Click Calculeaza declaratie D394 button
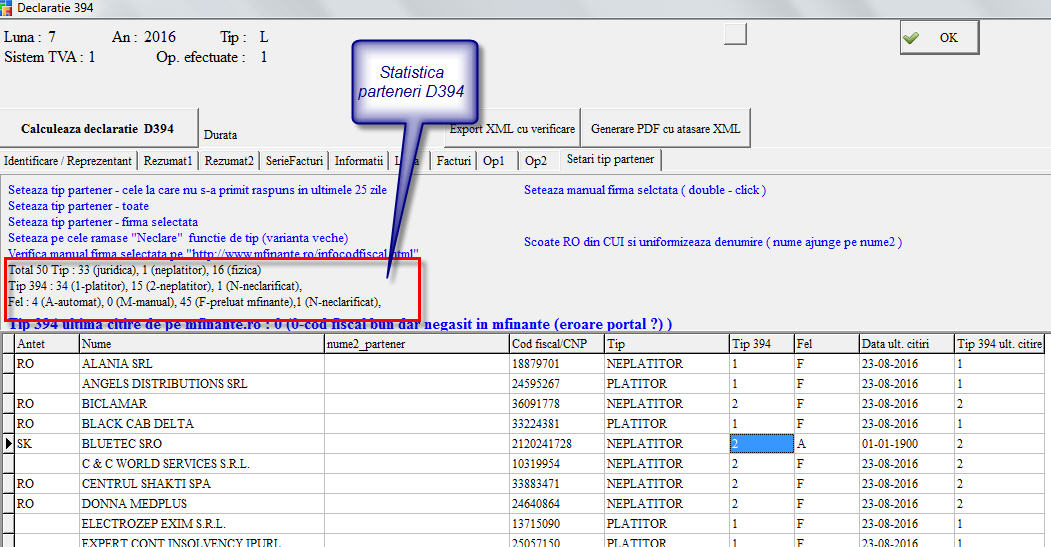This screenshot has height=547, width=1051. pos(98,128)
